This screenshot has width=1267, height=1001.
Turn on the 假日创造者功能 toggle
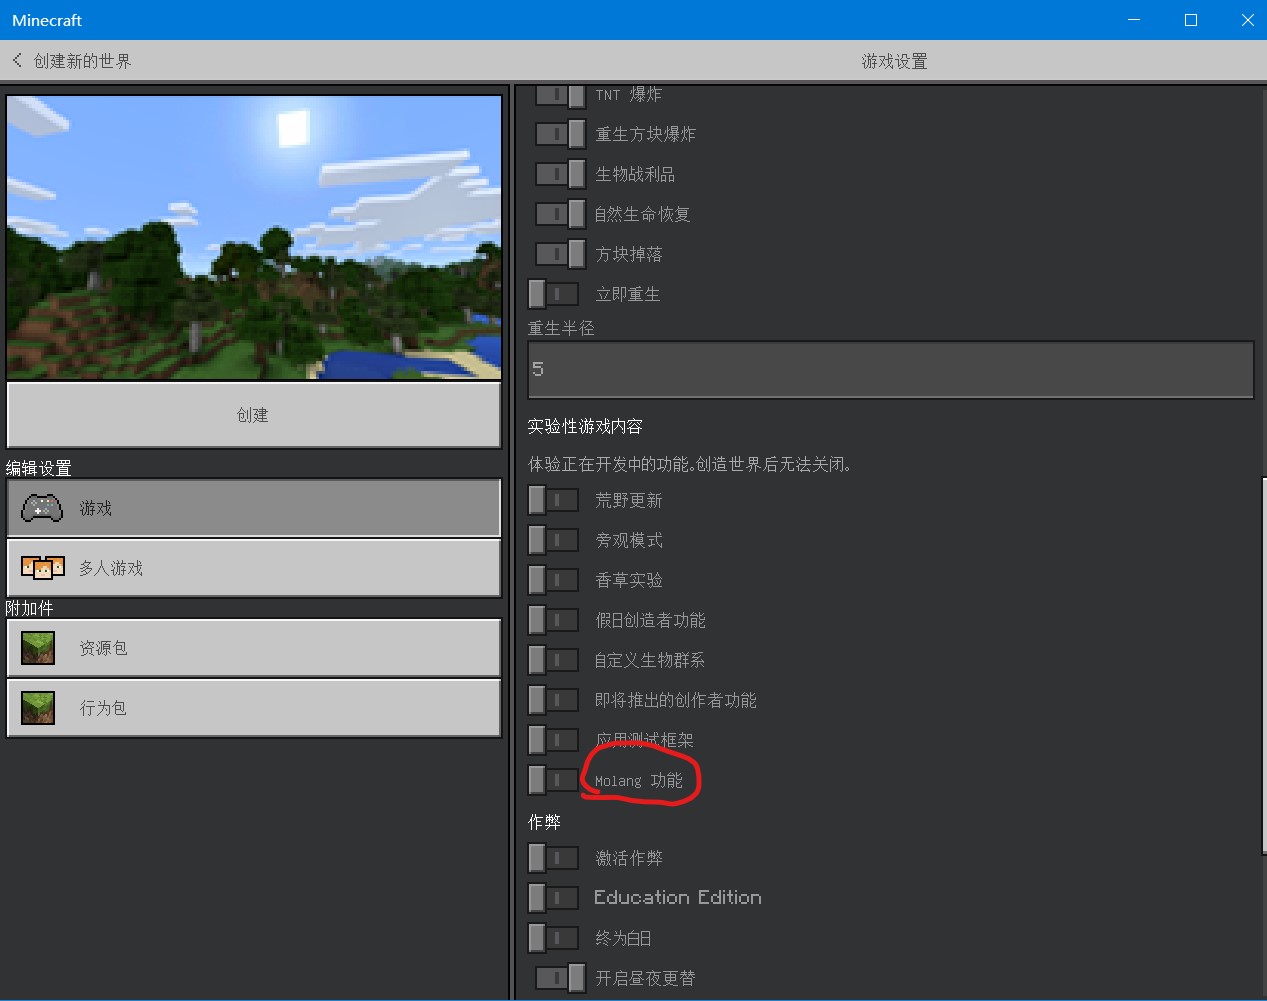(553, 620)
